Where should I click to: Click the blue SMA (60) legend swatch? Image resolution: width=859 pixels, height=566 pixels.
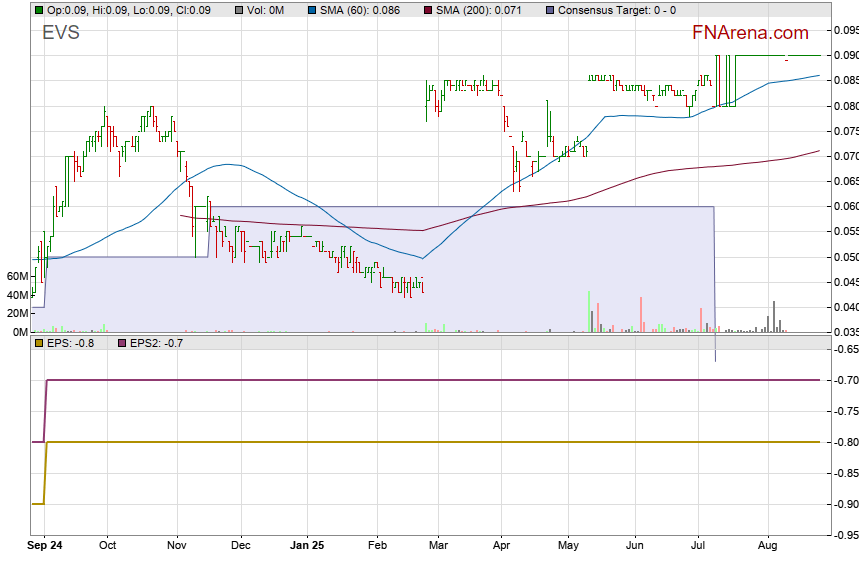pos(312,10)
